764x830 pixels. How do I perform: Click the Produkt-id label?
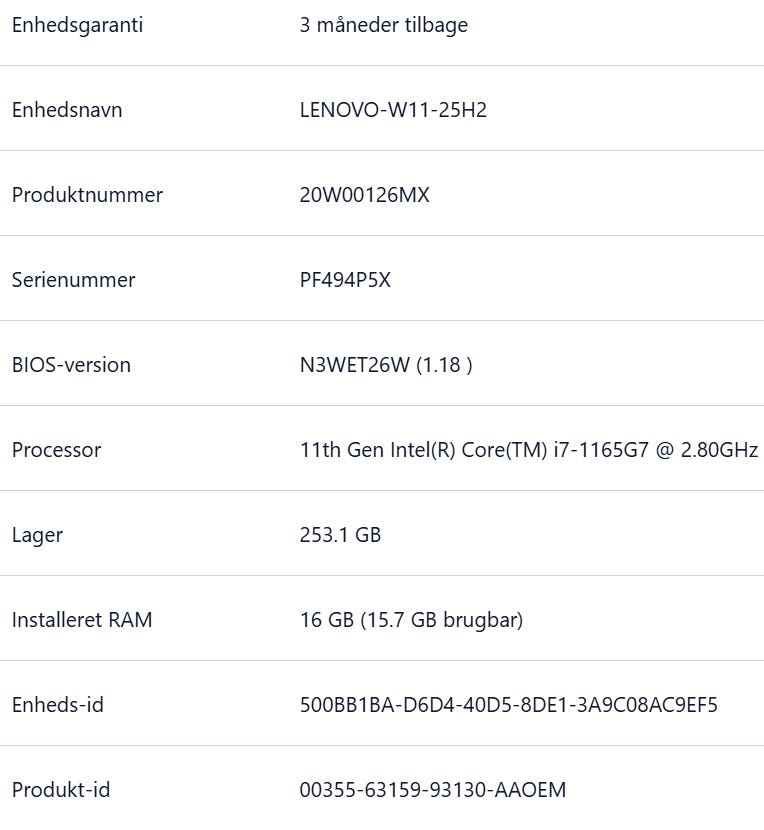[x=61, y=790]
